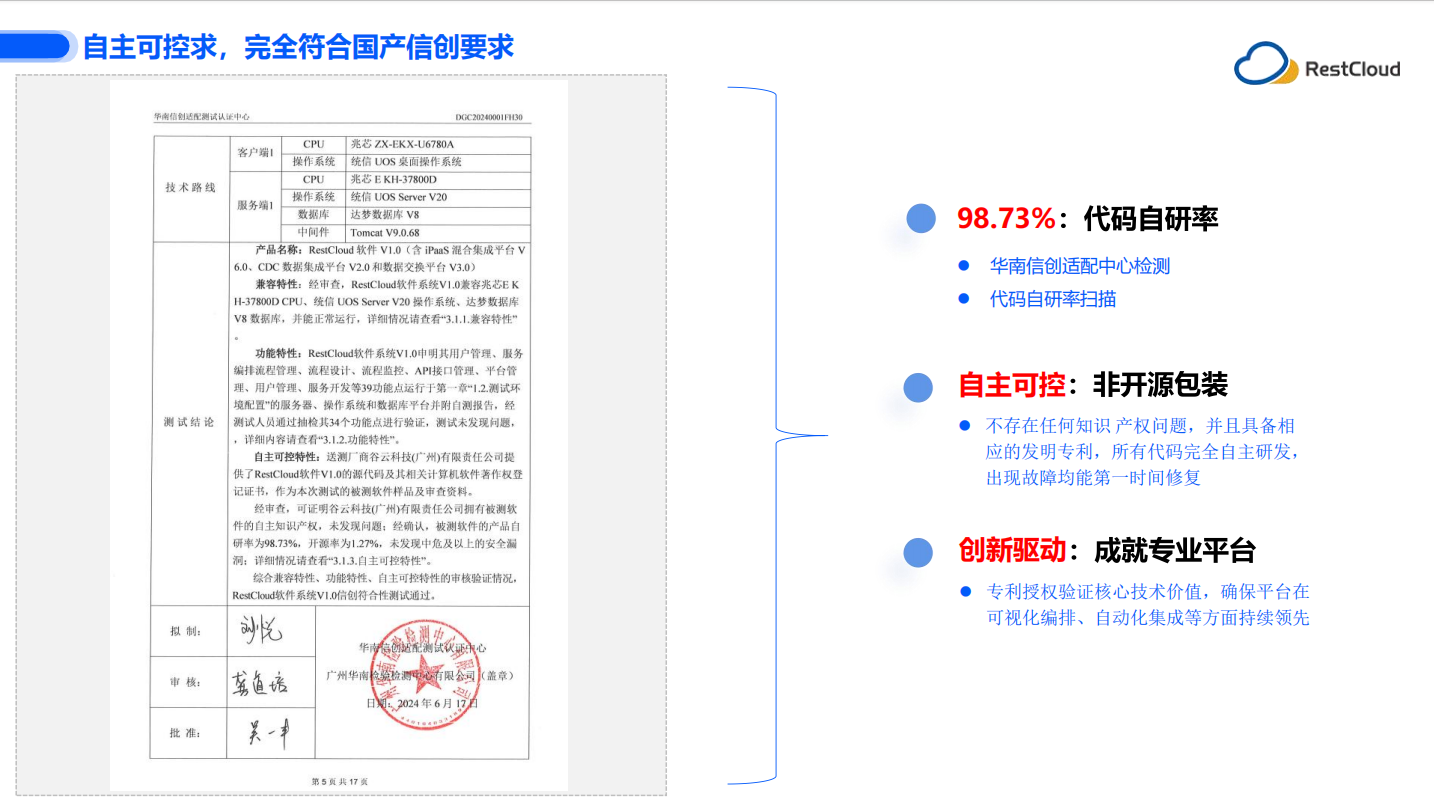Click the RestCloud cloud logo
1434x807 pixels.
[x=1265, y=64]
